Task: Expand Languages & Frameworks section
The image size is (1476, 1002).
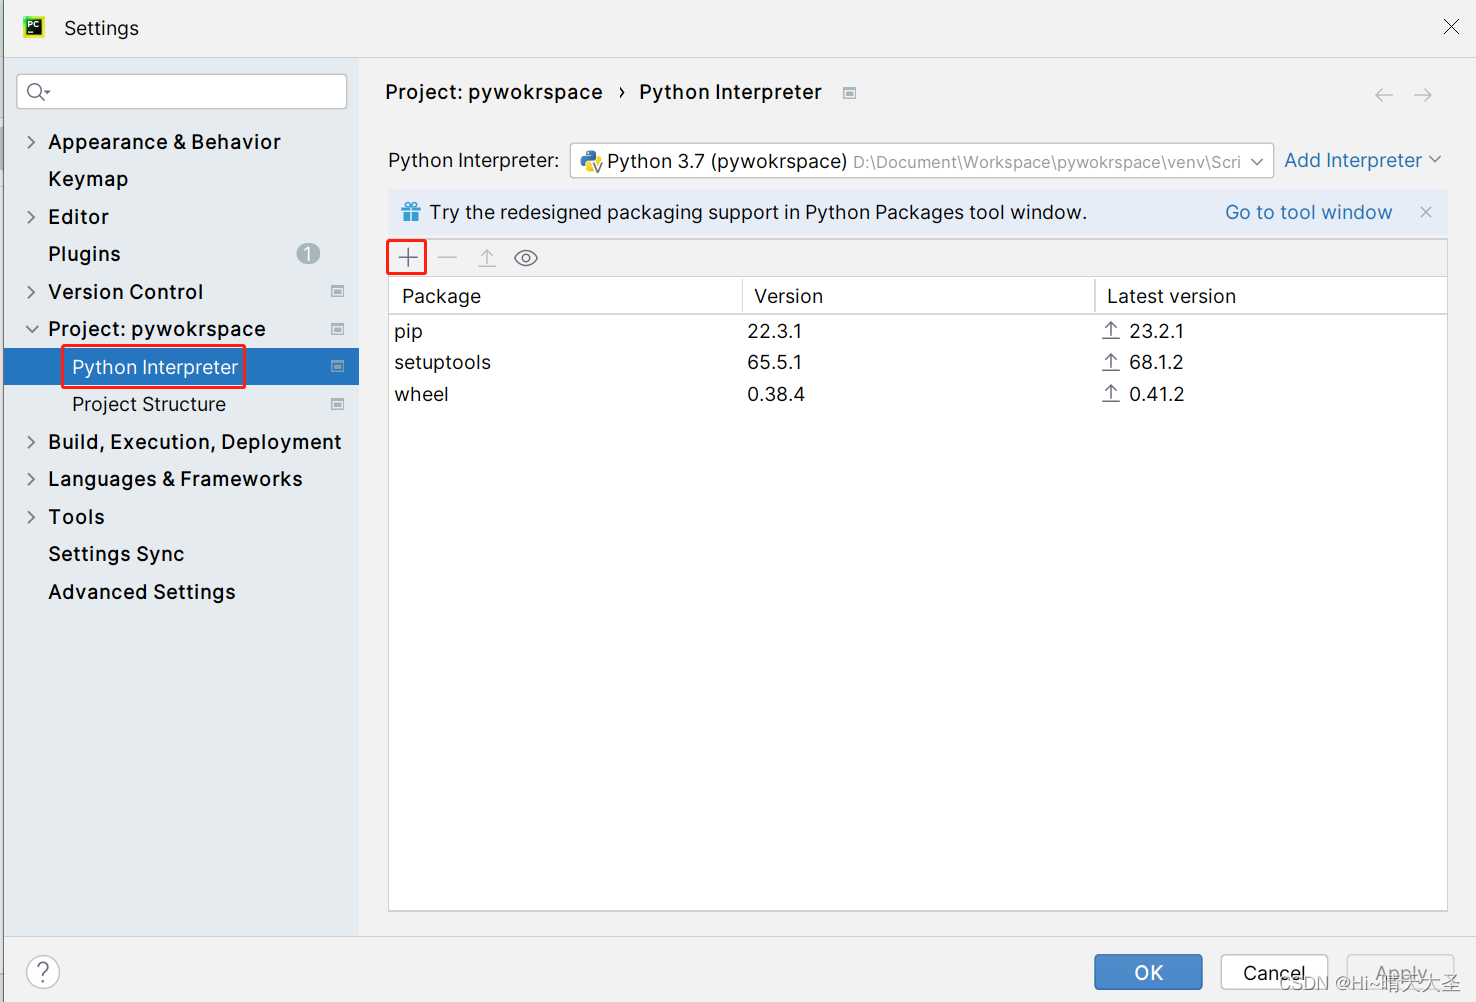Action: click(31, 479)
